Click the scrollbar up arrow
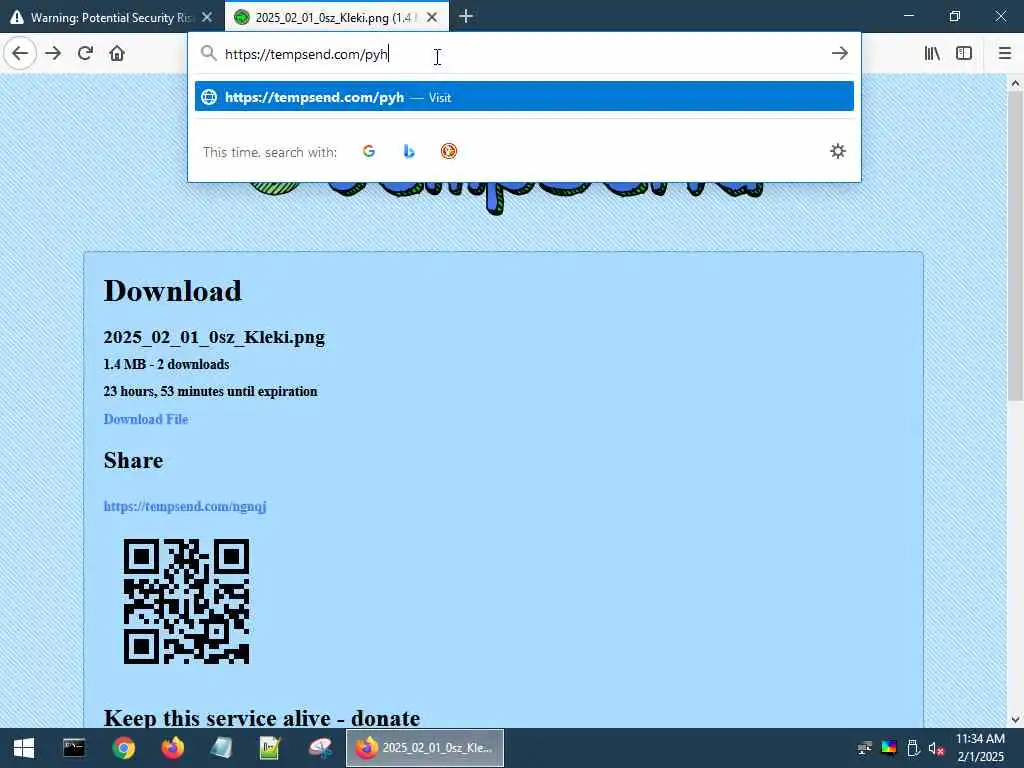 (x=1015, y=83)
